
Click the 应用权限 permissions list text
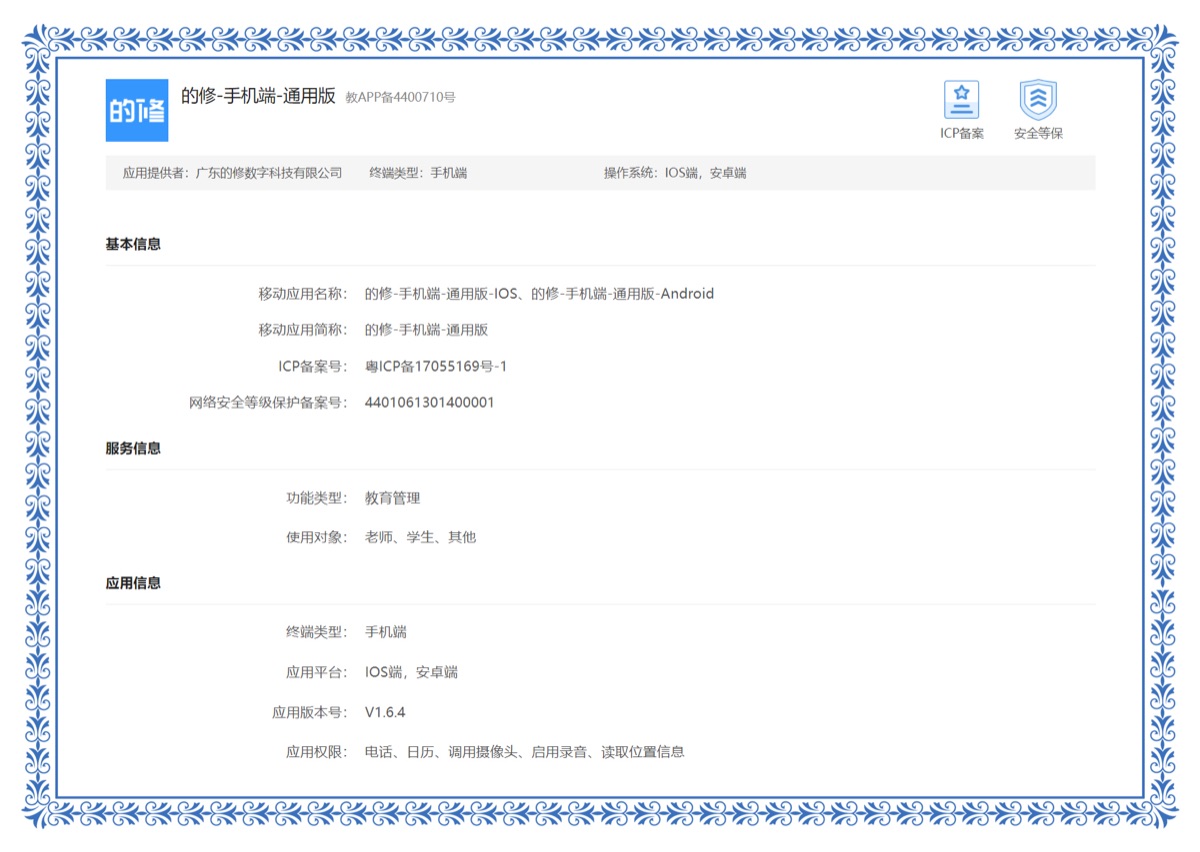tap(524, 752)
